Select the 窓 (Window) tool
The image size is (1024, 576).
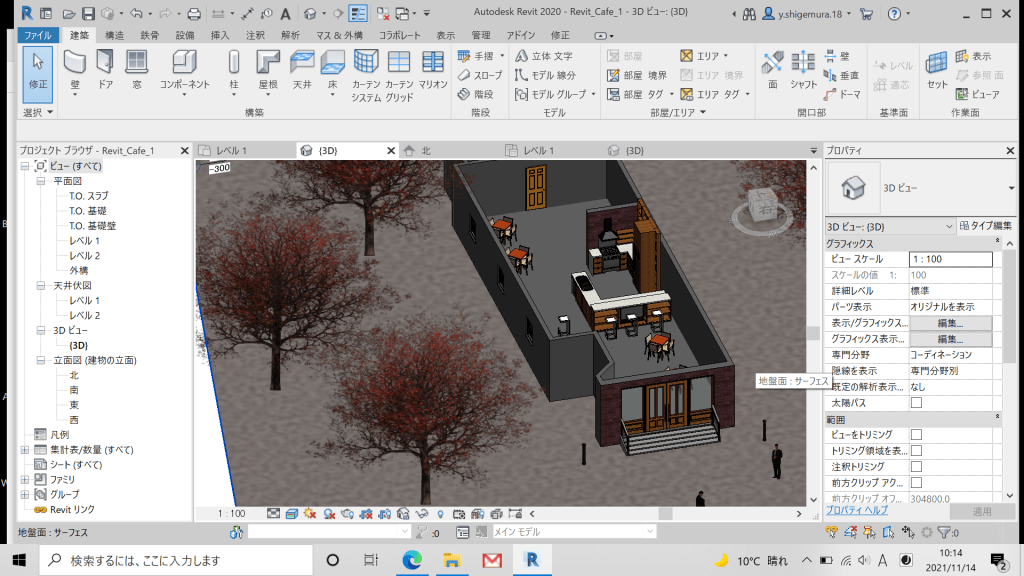[135, 68]
